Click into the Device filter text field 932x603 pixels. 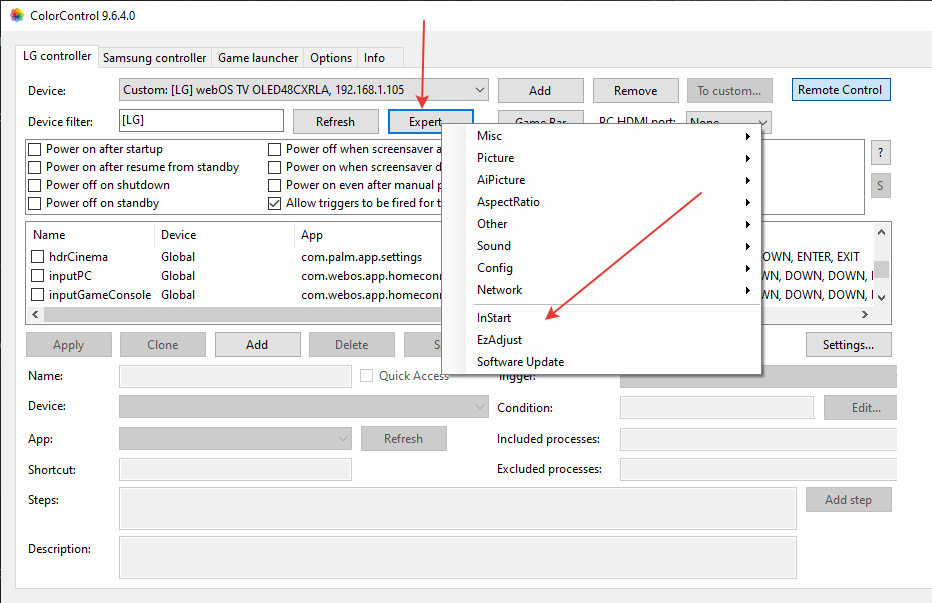[x=200, y=121]
